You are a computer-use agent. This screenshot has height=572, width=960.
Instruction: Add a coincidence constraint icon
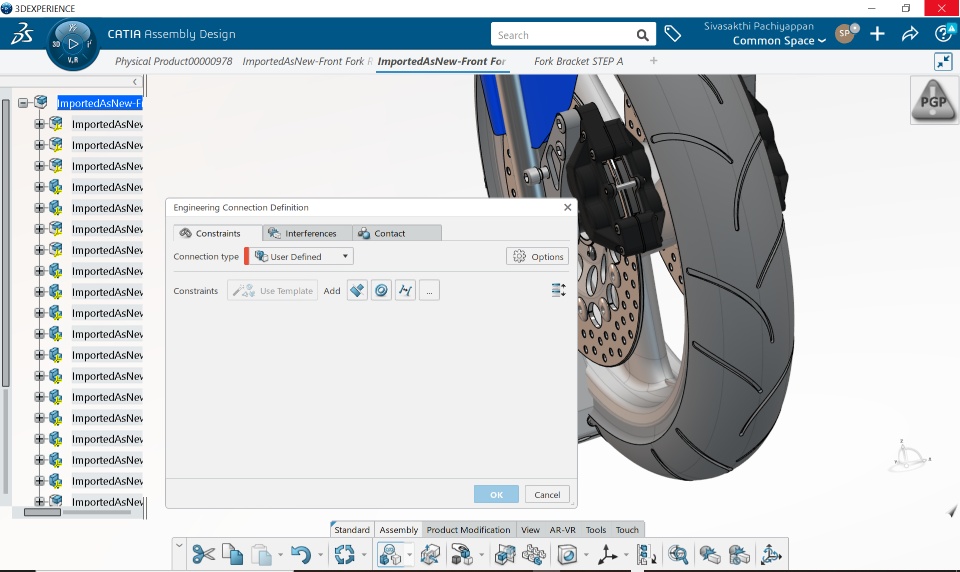[x=357, y=290]
